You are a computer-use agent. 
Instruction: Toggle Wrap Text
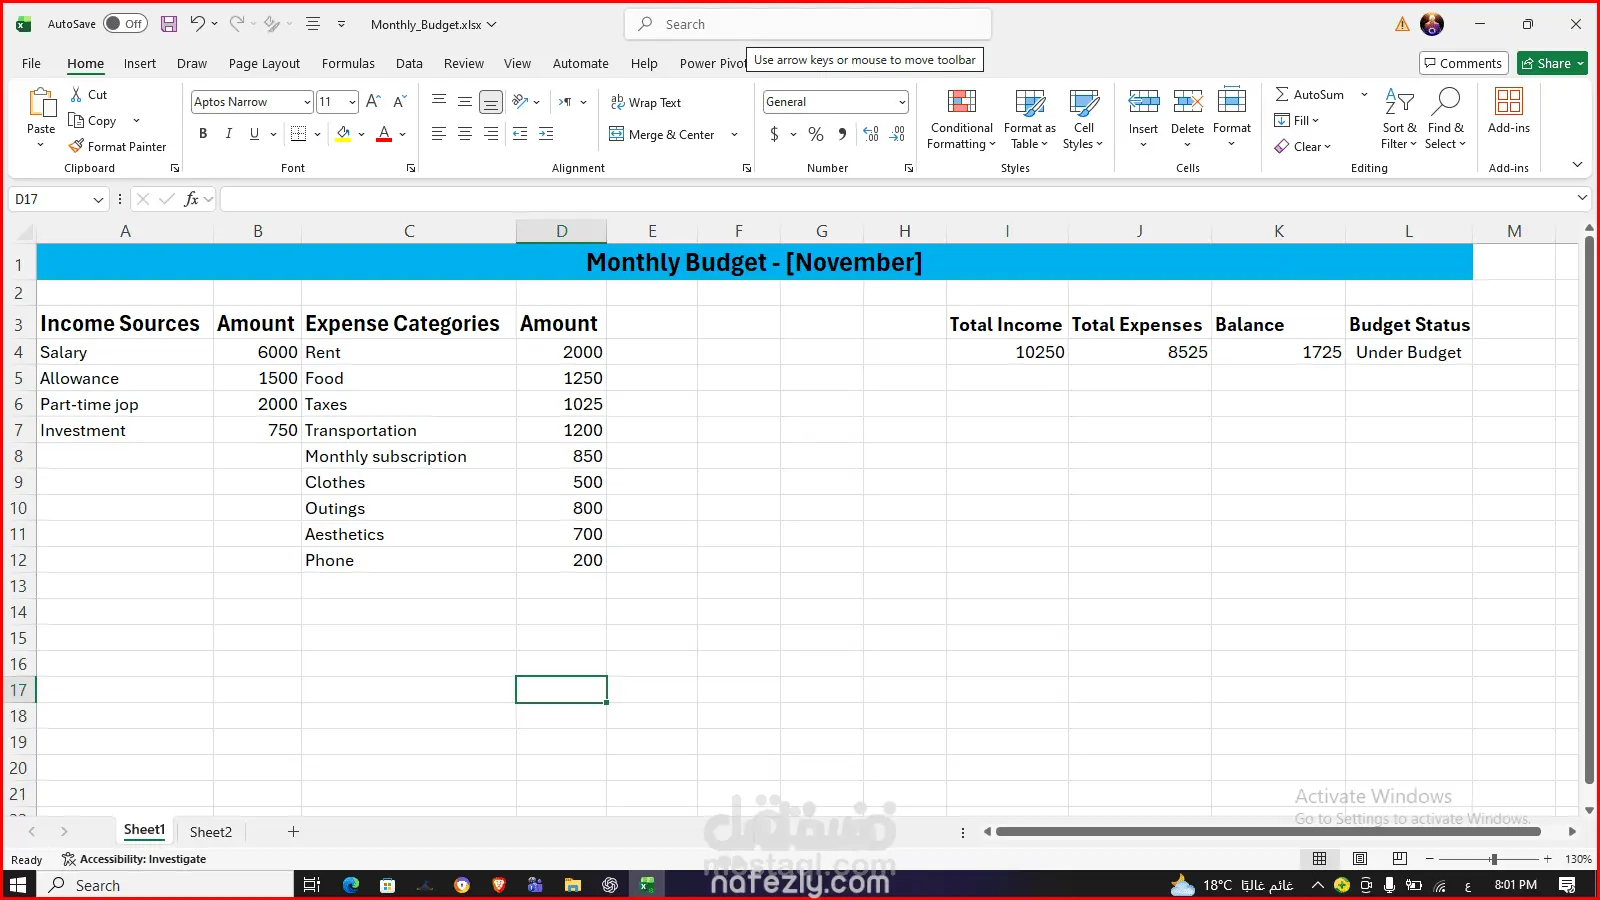pyautogui.click(x=646, y=102)
